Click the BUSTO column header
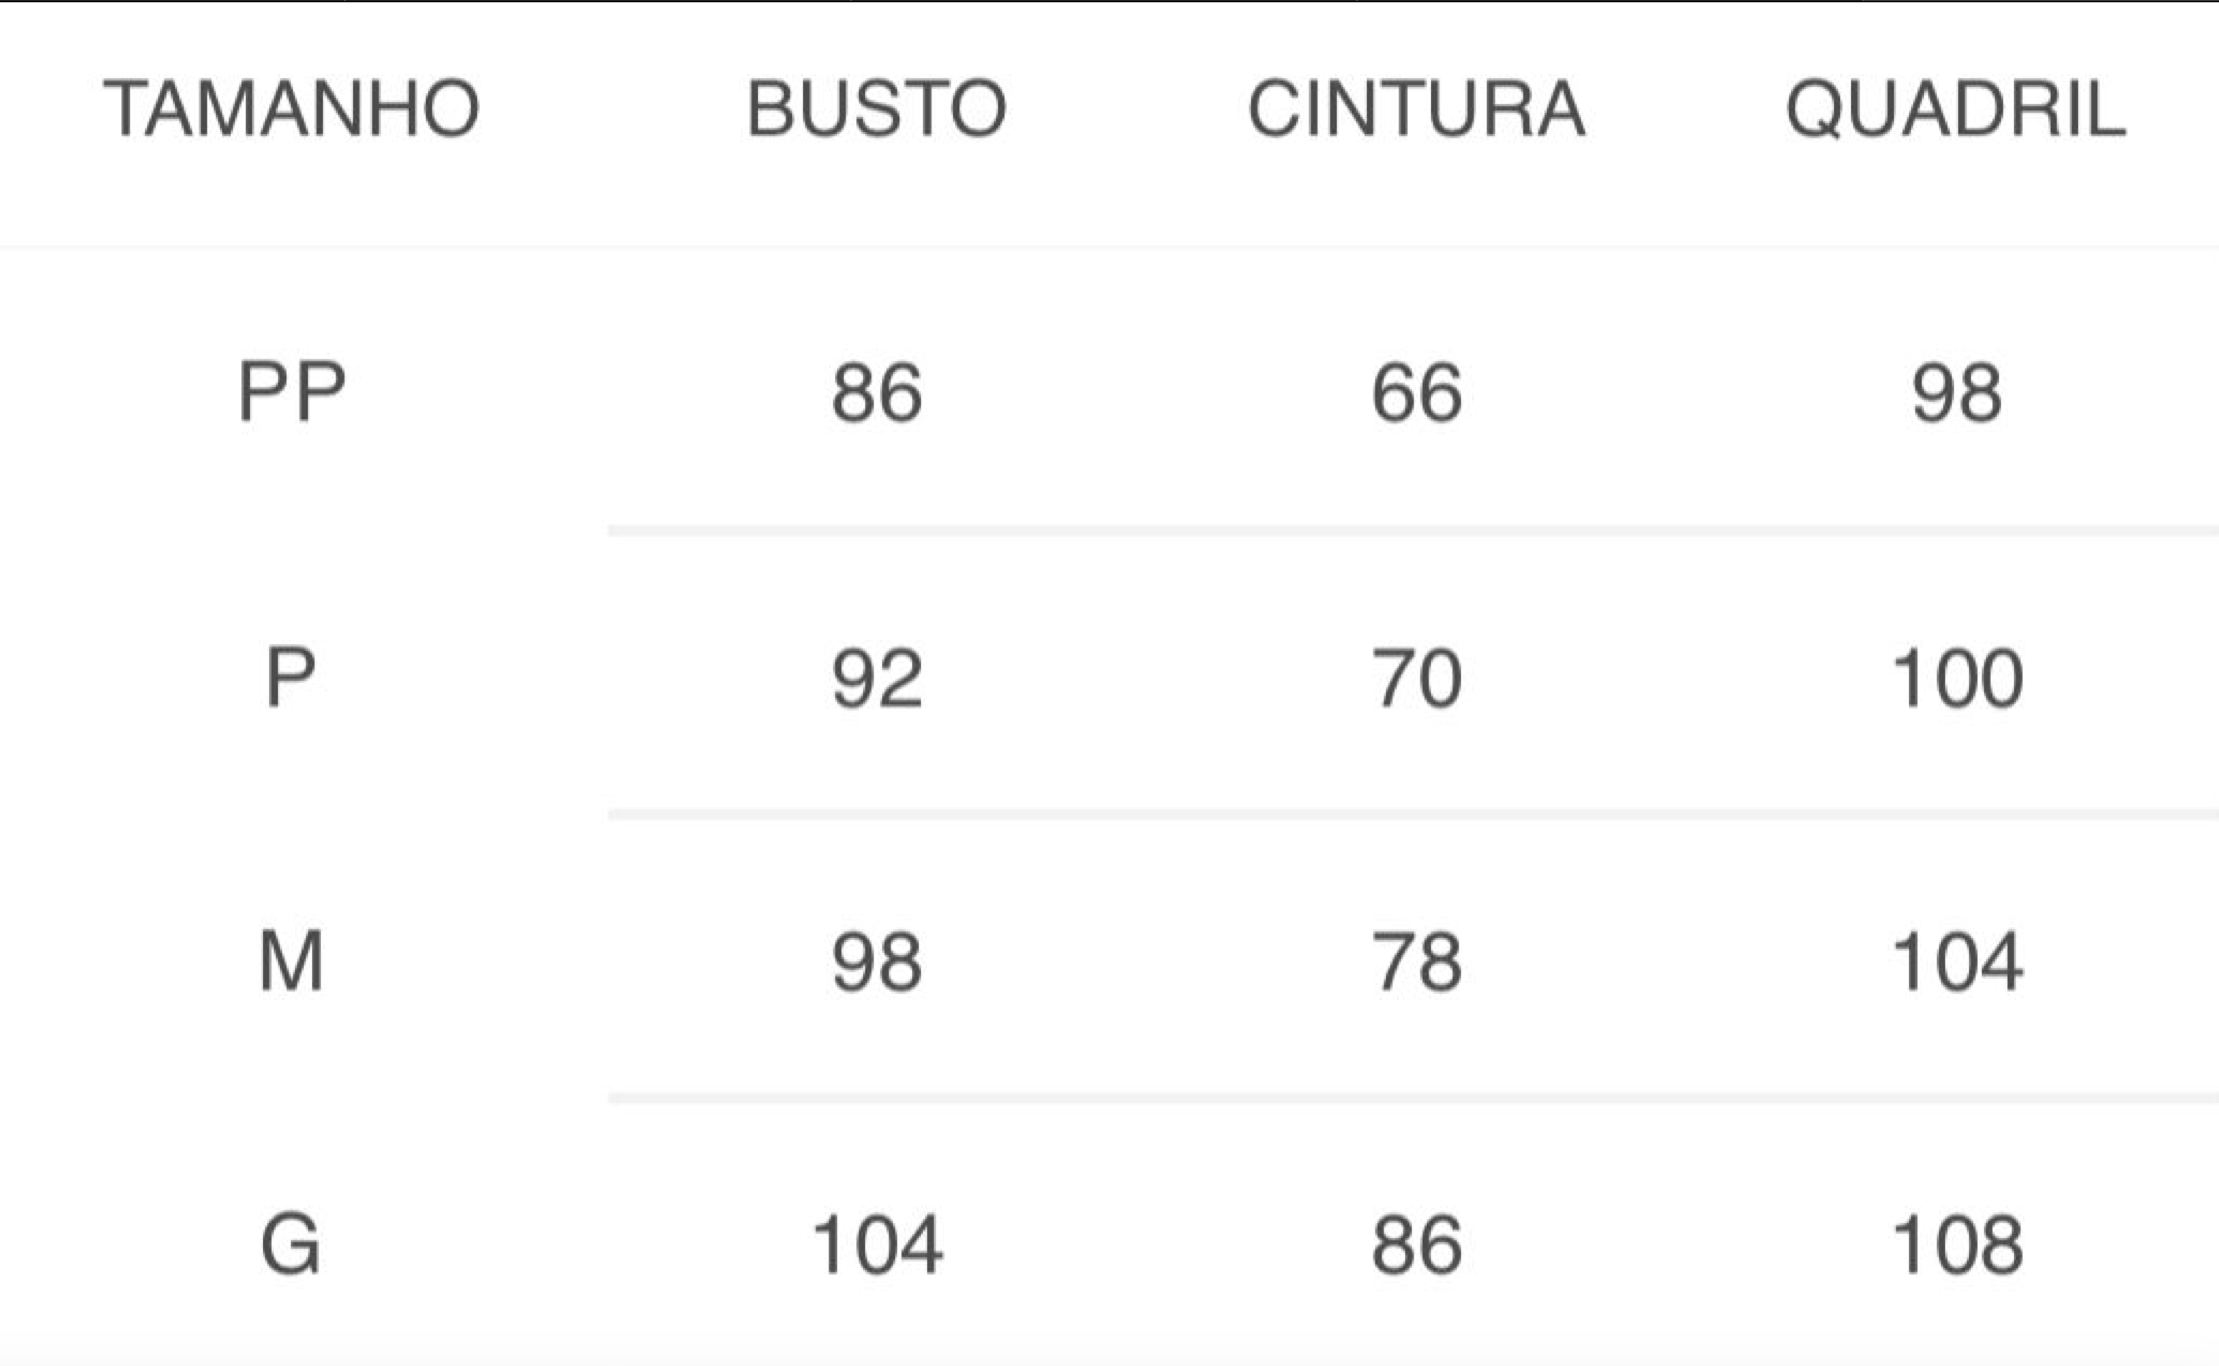 pyautogui.click(x=876, y=108)
